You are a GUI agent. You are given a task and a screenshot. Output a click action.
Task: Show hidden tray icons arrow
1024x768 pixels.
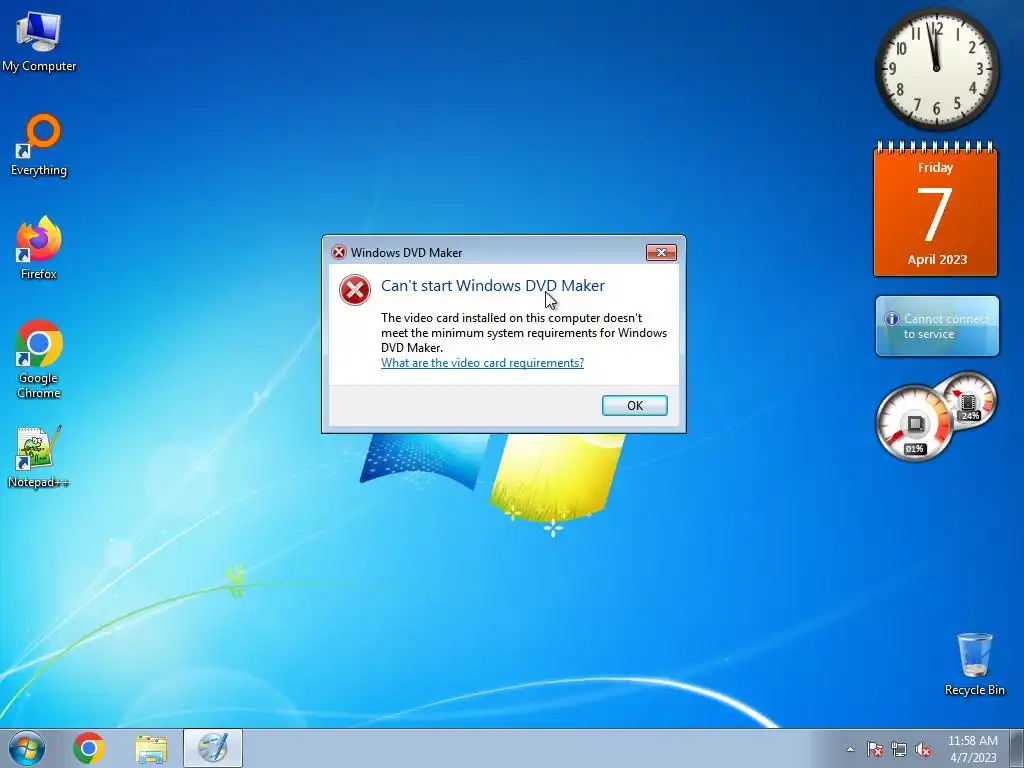(x=850, y=749)
